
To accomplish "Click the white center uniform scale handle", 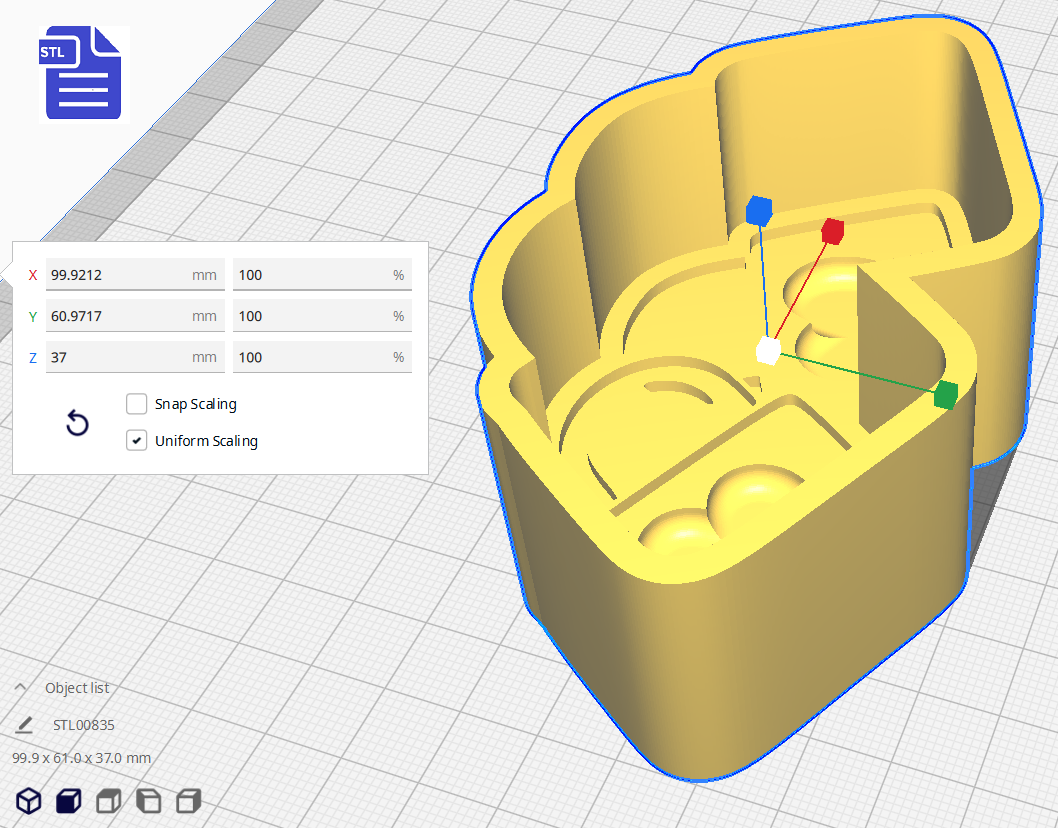I will 767,351.
